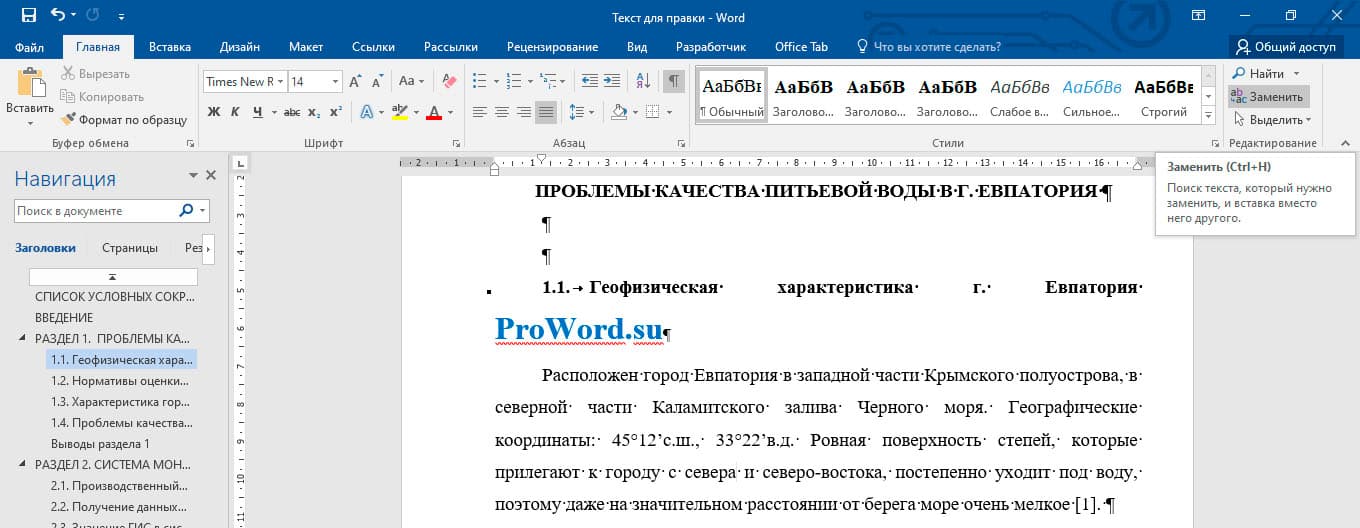Toggle strikethrough formatting (abc)
The image size is (1360, 528).
[294, 112]
